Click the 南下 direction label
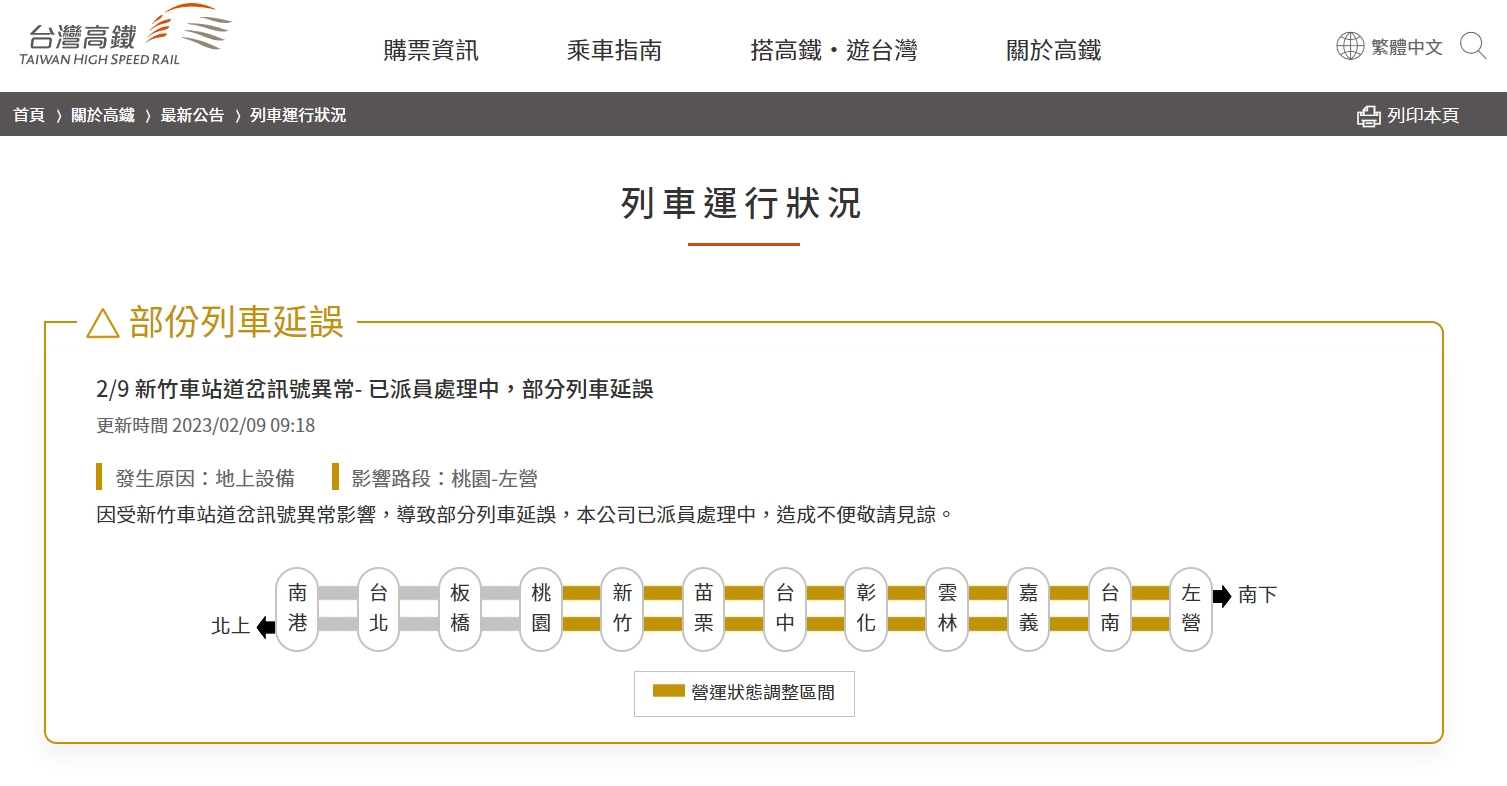Viewport: 1507px width, 786px height. click(1258, 596)
